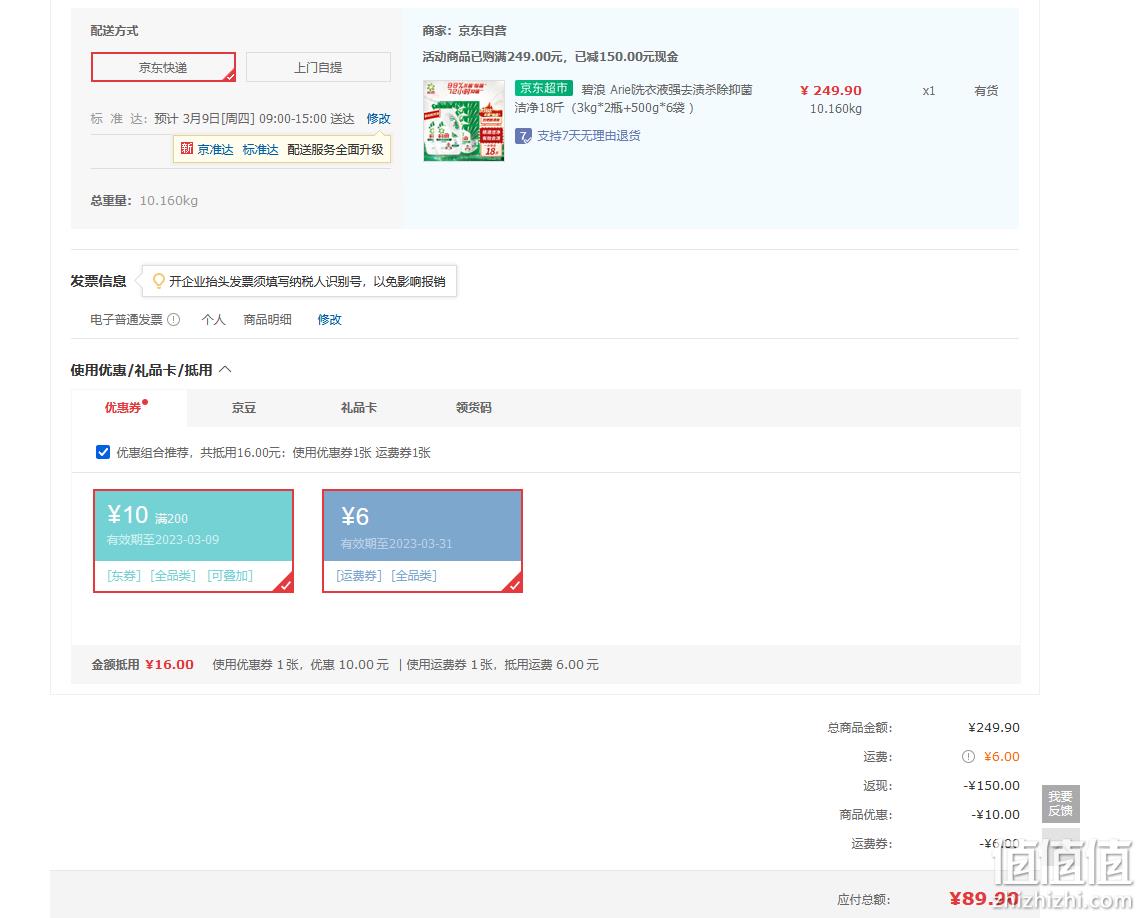The height and width of the screenshot is (918, 1142).
Task: Open the 碧浪 laundry liquid product title
Action: tap(633, 98)
